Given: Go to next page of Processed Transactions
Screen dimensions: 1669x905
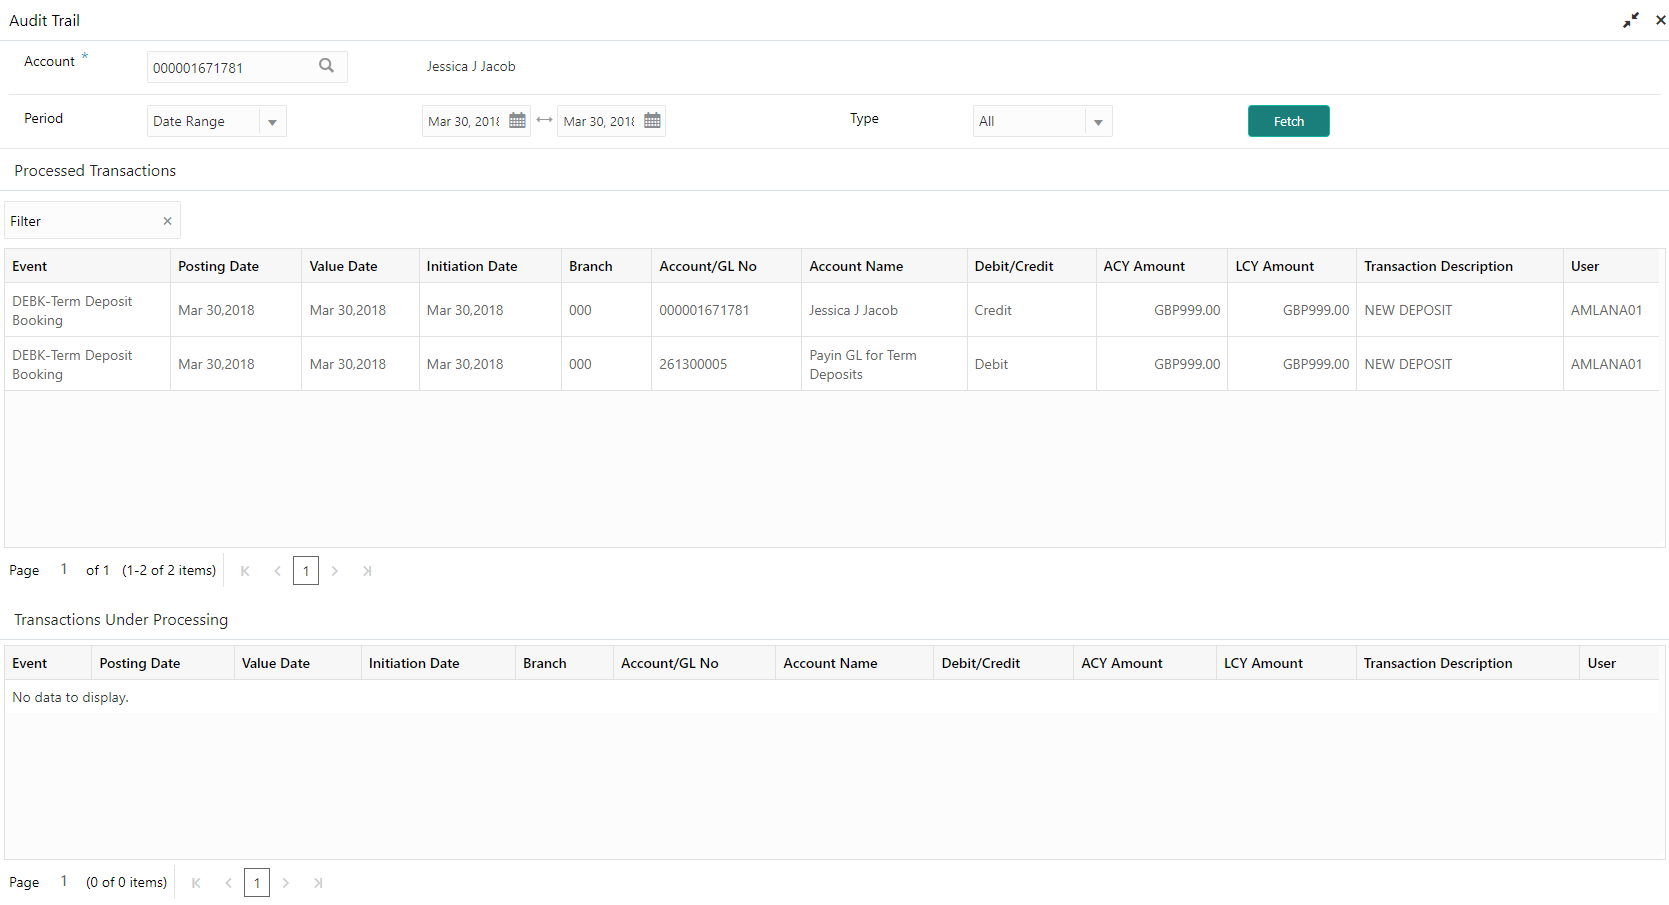Looking at the screenshot, I should (x=335, y=571).
